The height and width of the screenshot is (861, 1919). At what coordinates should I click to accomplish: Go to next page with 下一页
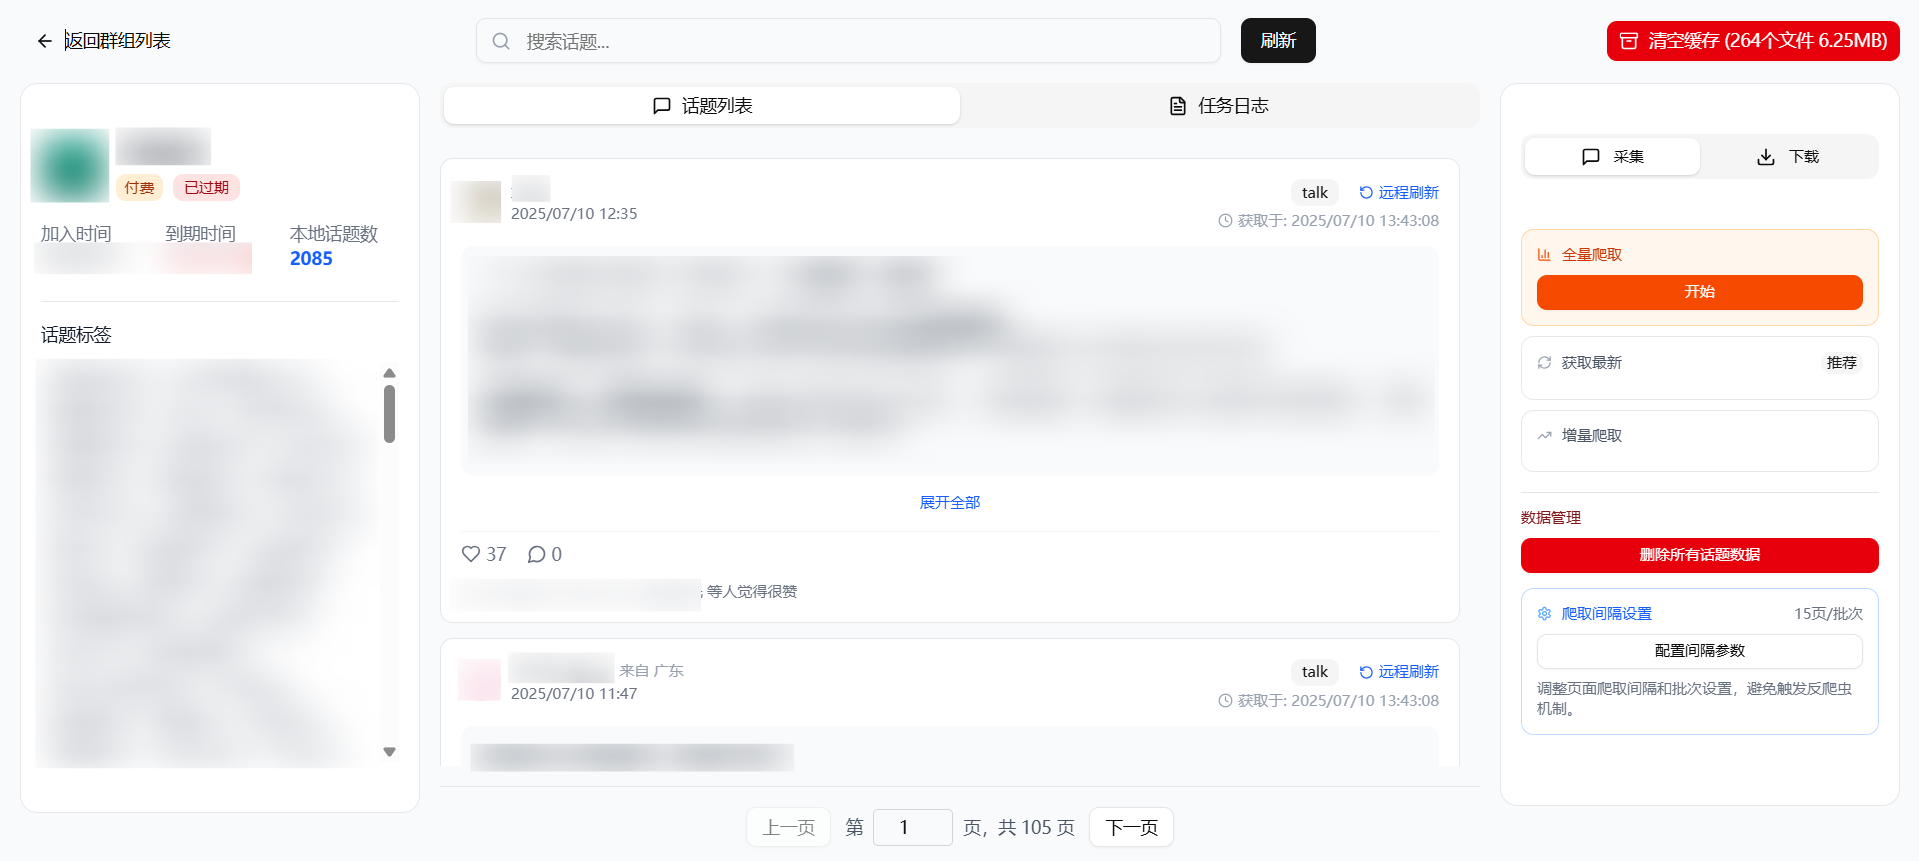point(1131,828)
